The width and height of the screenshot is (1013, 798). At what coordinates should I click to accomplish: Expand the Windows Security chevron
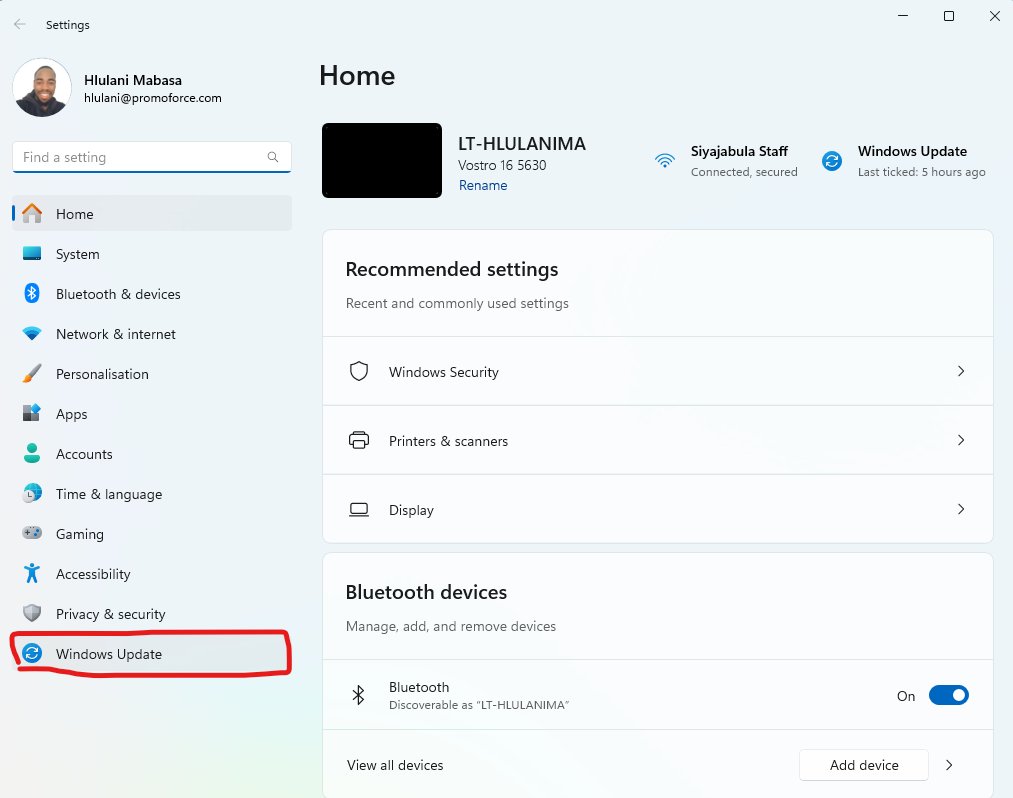point(961,371)
